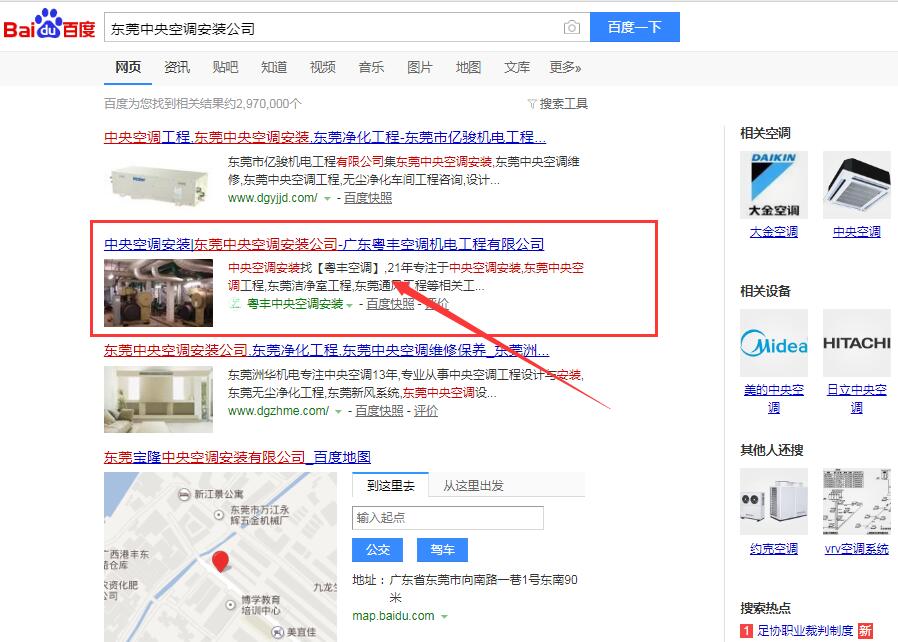The image size is (898, 642).
Task: Open camera image search icon
Action: pyautogui.click(x=571, y=28)
